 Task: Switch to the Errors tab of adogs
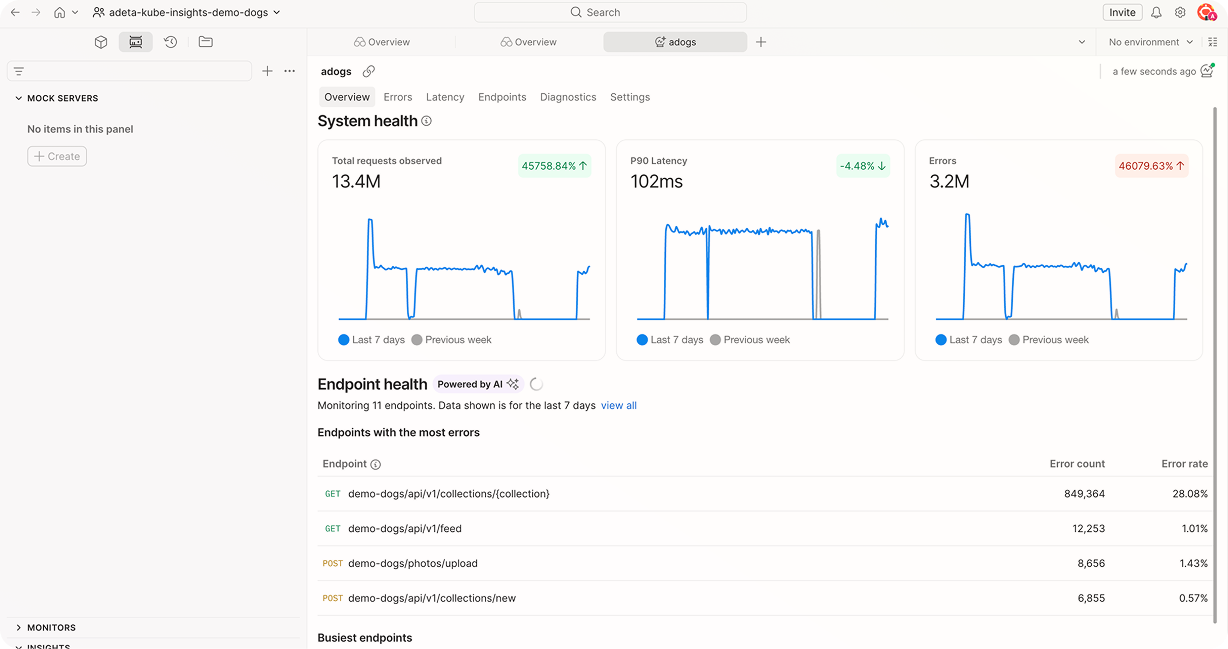click(397, 97)
